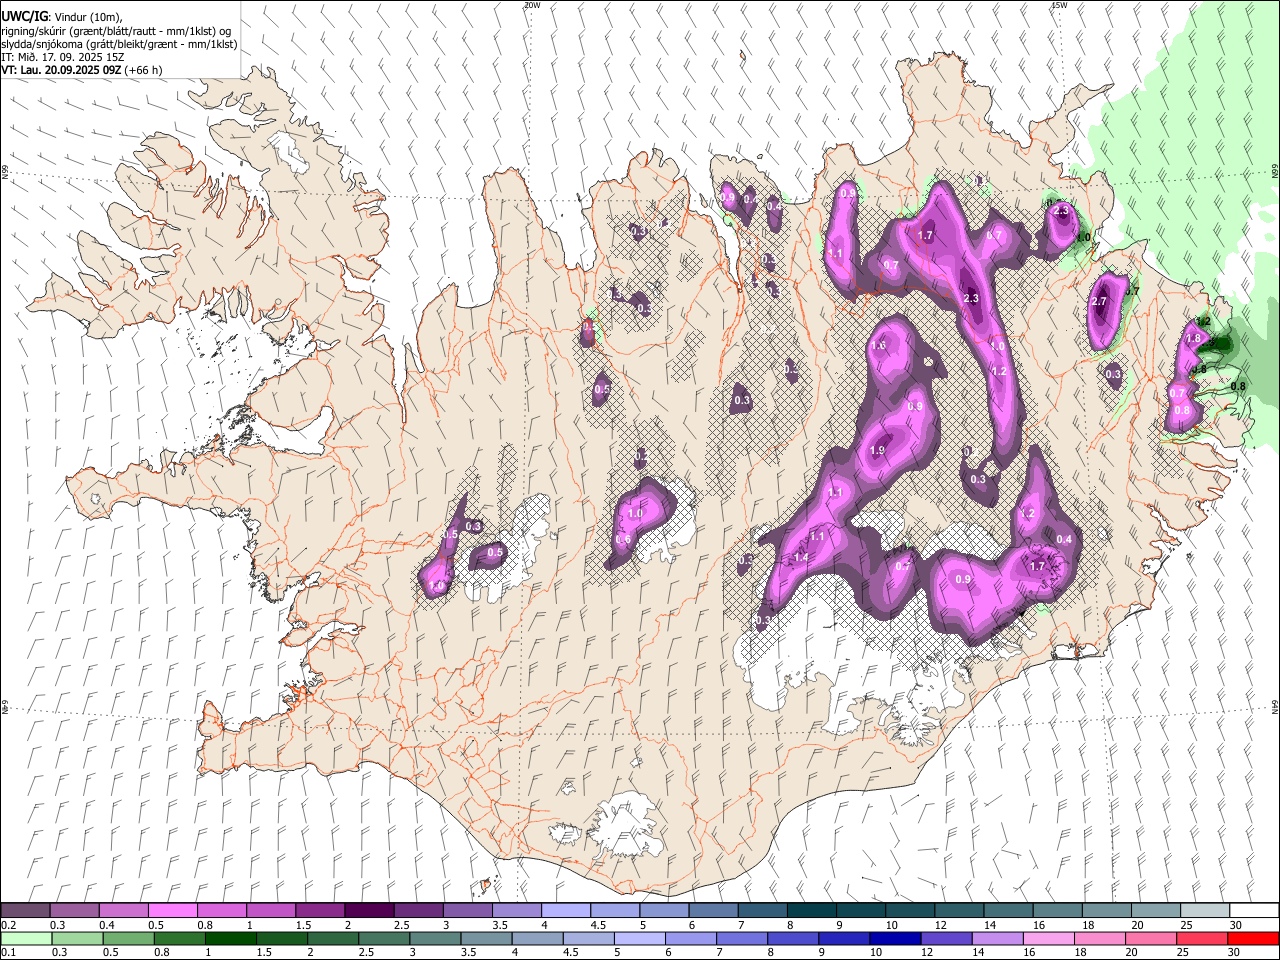Click the 16–18 light pink swatch in lower legend
Viewport: 1280px width, 960px height.
pos(1048,939)
